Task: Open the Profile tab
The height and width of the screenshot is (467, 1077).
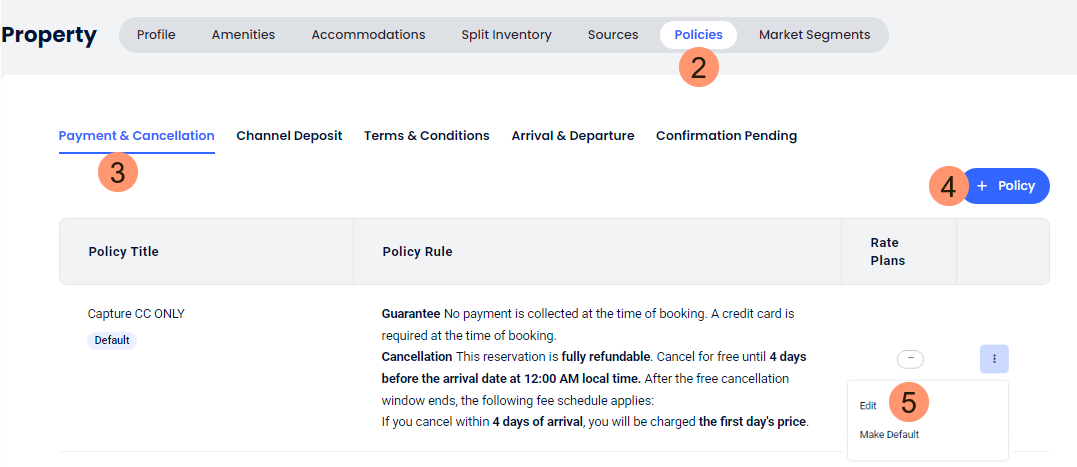Action: [x=156, y=35]
